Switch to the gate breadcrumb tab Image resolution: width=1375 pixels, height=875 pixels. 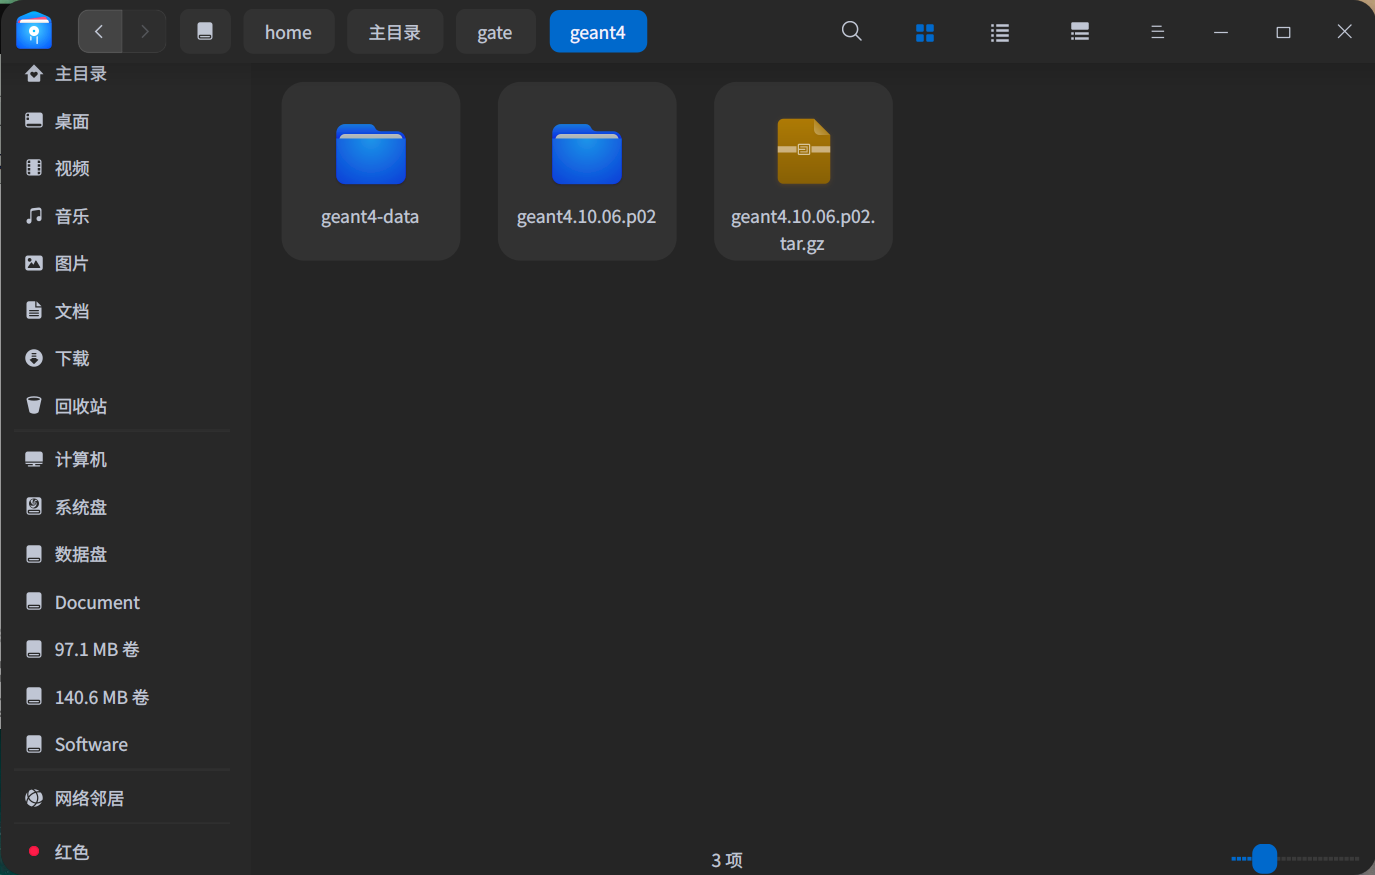coord(495,31)
